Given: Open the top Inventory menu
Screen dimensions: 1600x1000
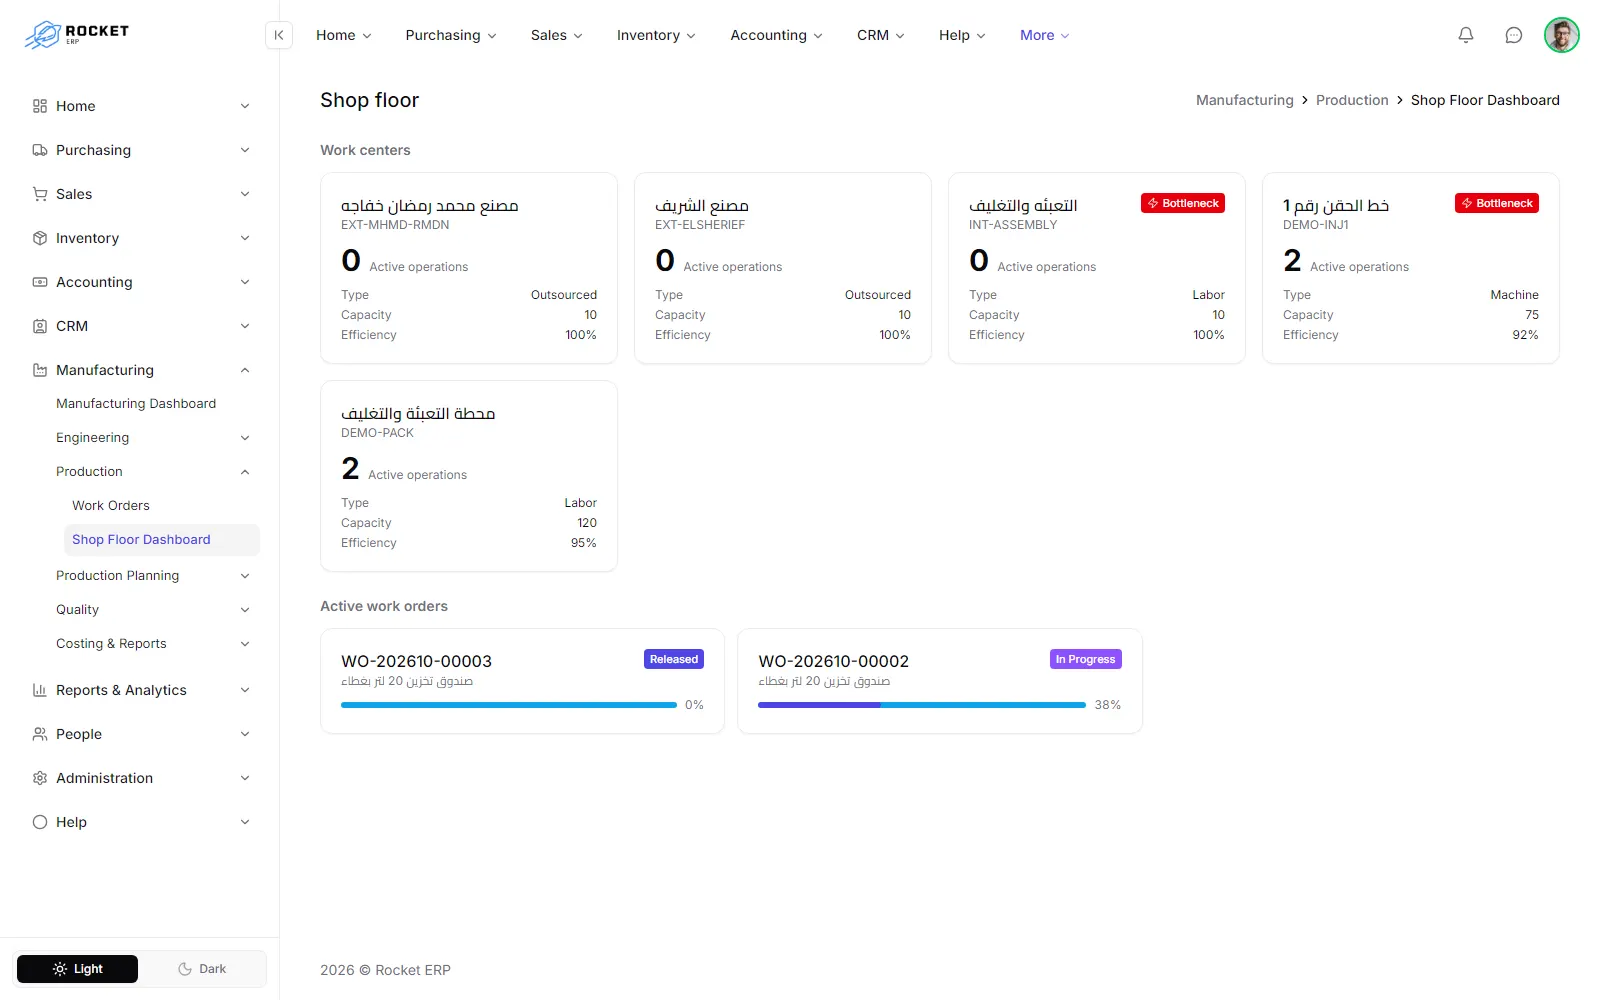Looking at the screenshot, I should coord(656,35).
